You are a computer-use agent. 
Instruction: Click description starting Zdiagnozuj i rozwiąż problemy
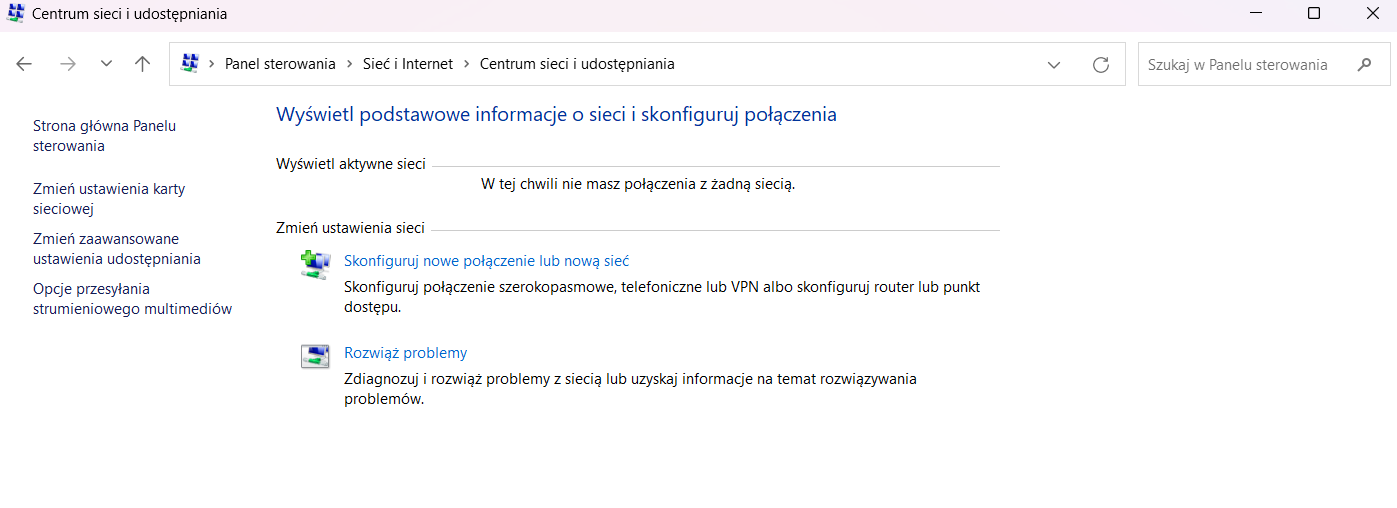pyautogui.click(x=630, y=389)
